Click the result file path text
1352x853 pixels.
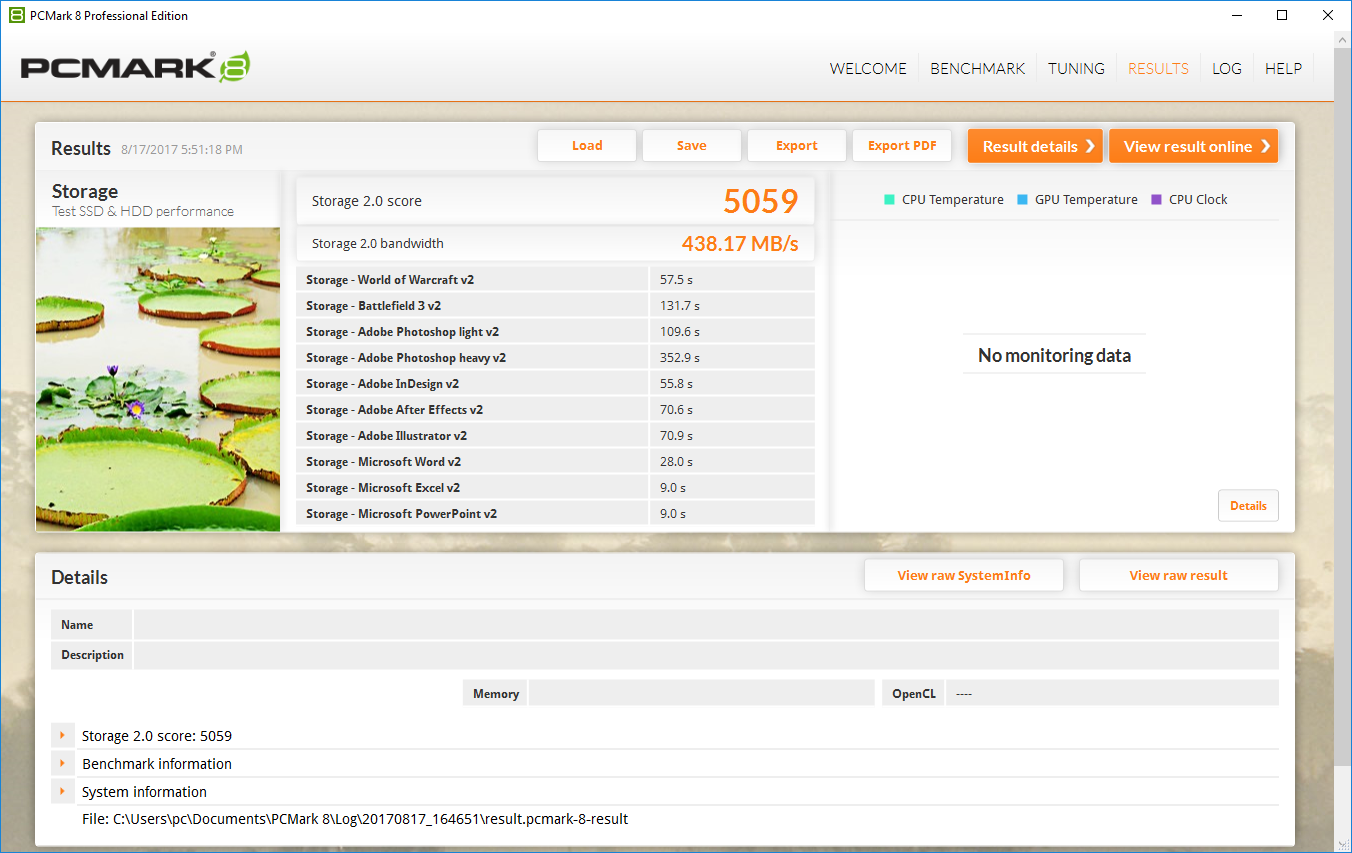point(355,819)
